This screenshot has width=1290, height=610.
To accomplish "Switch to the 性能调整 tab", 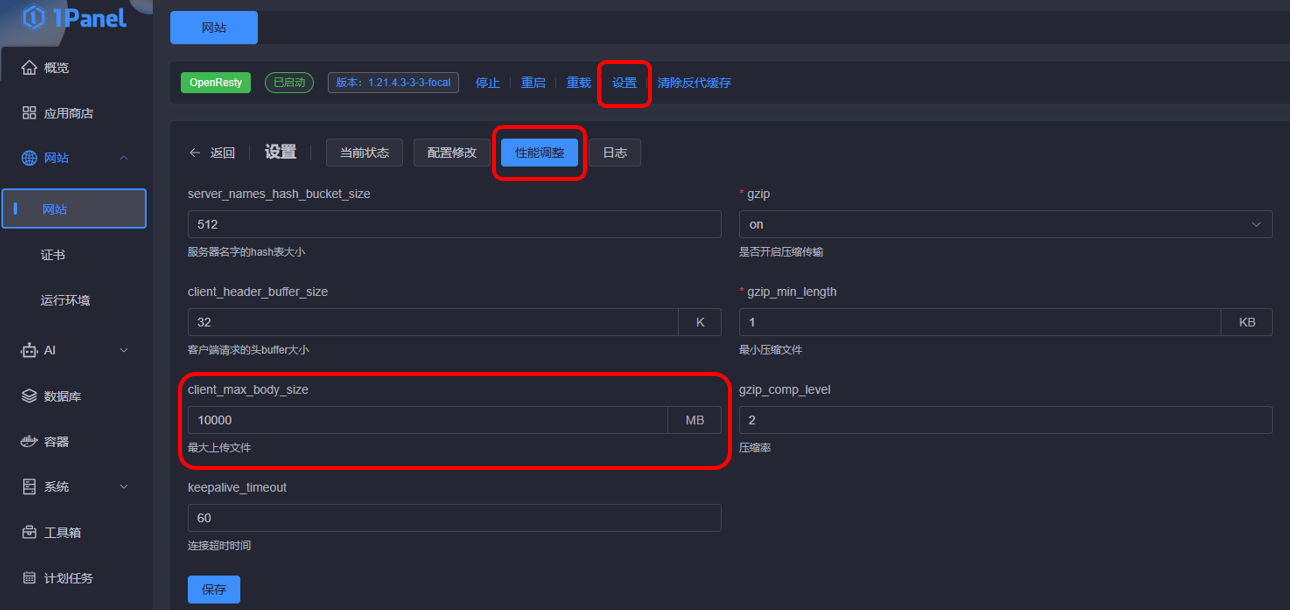I will (539, 153).
